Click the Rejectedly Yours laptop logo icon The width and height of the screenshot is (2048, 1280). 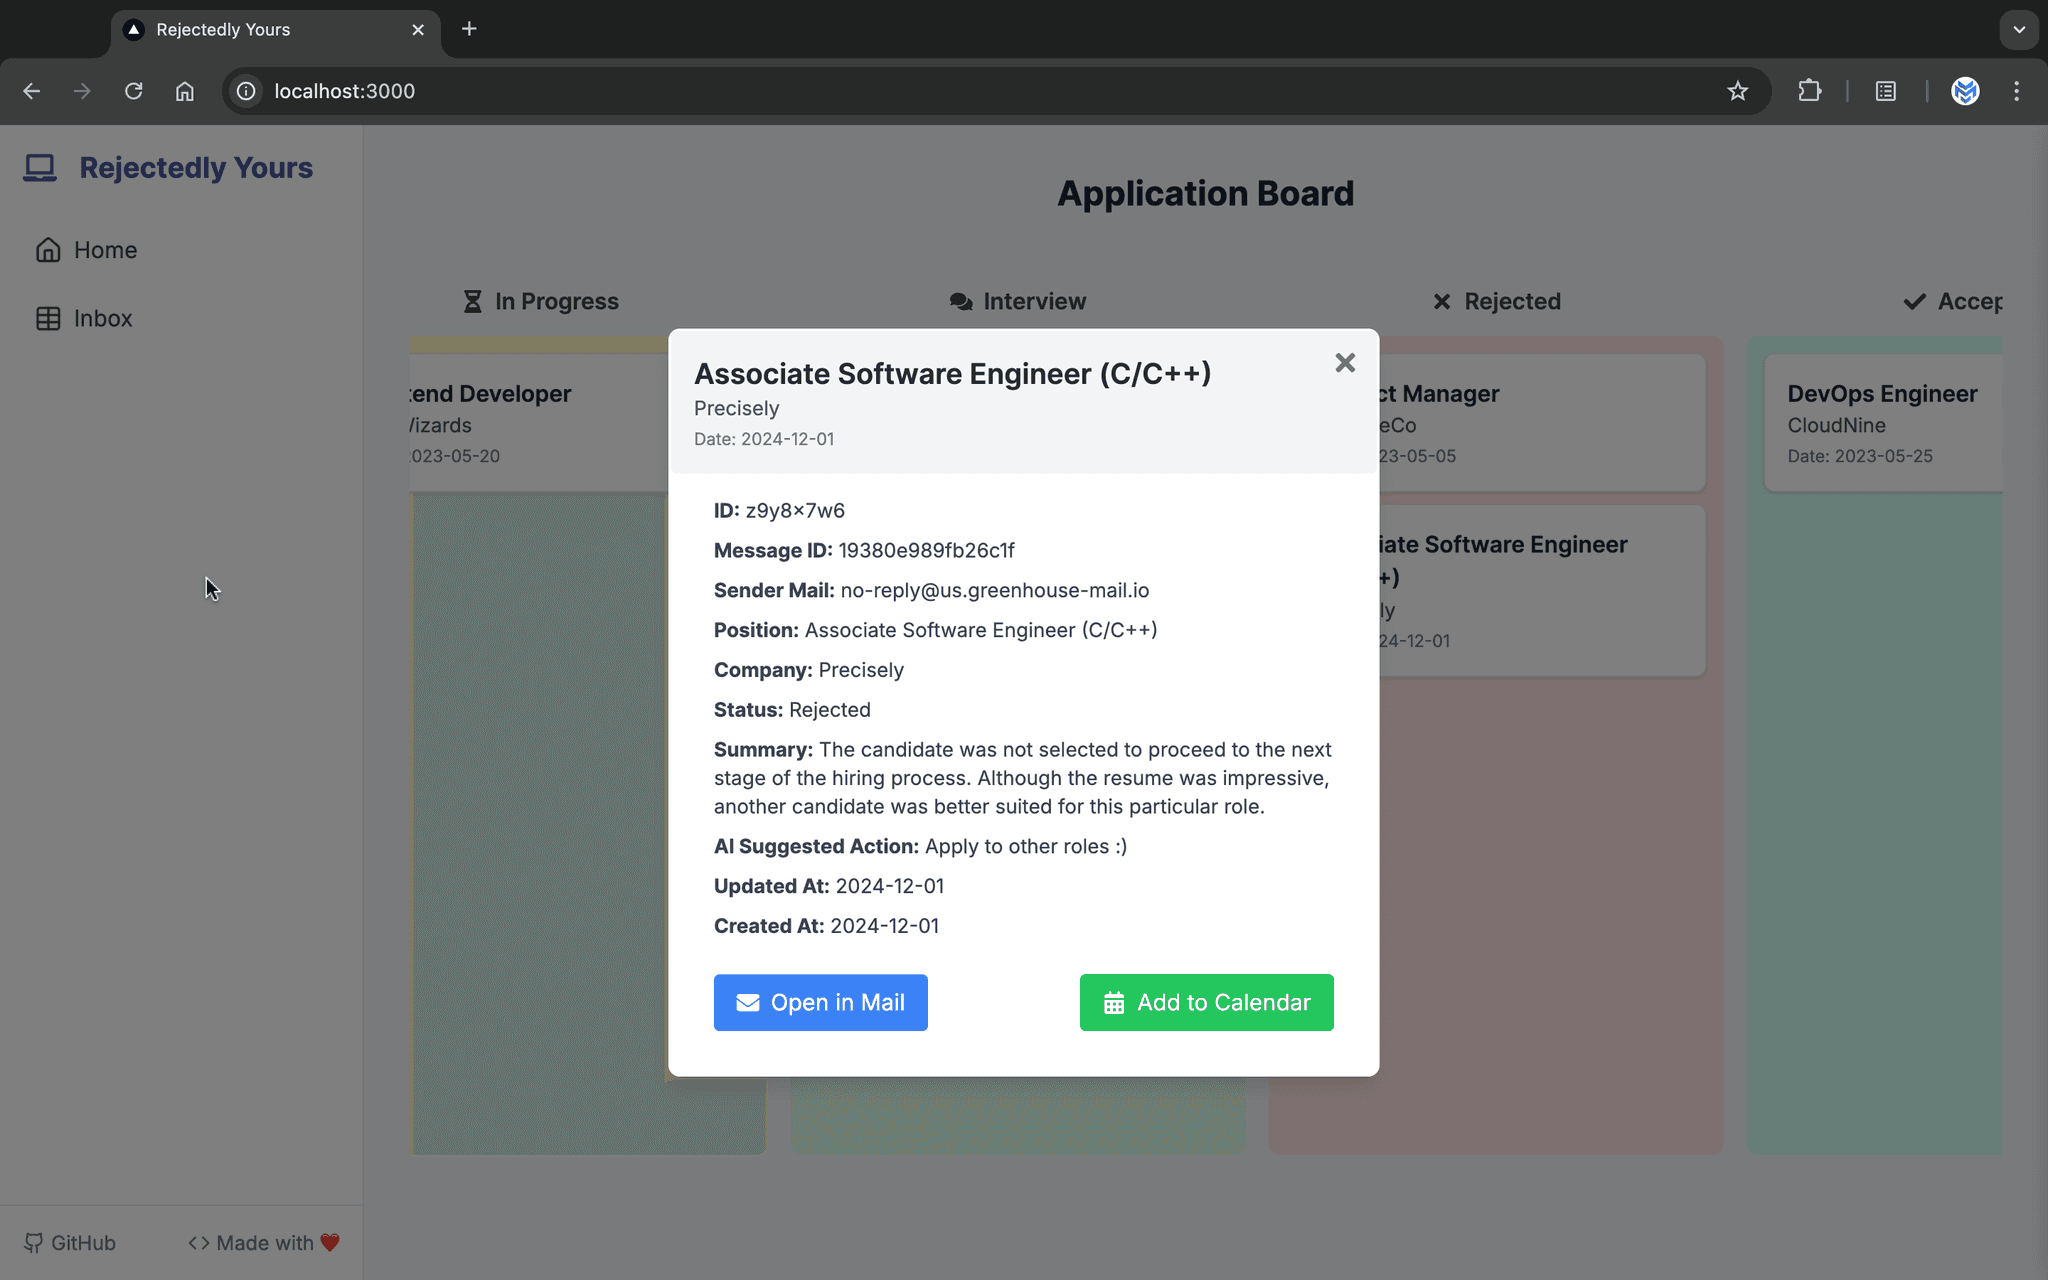point(40,168)
